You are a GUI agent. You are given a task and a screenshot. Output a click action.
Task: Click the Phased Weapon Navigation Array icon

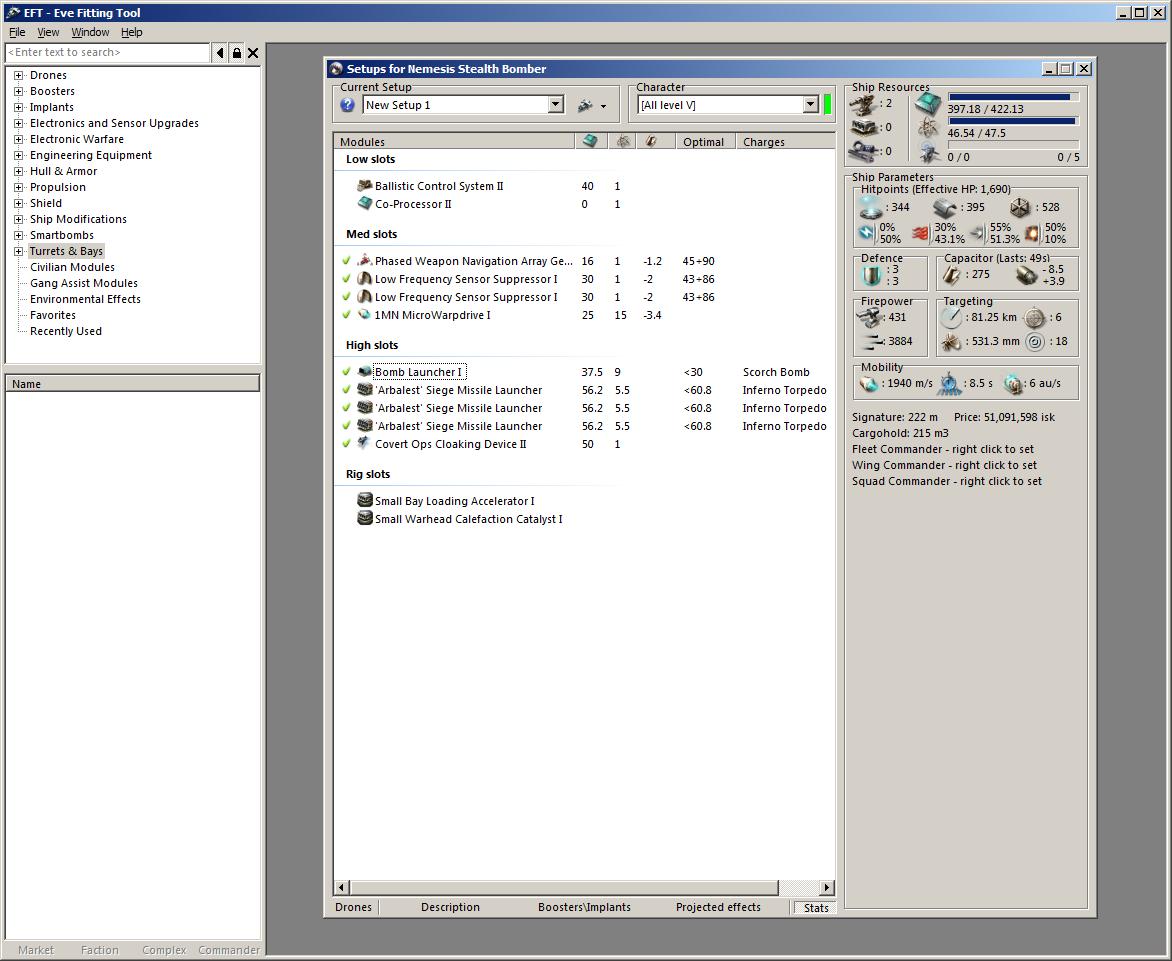tap(365, 260)
